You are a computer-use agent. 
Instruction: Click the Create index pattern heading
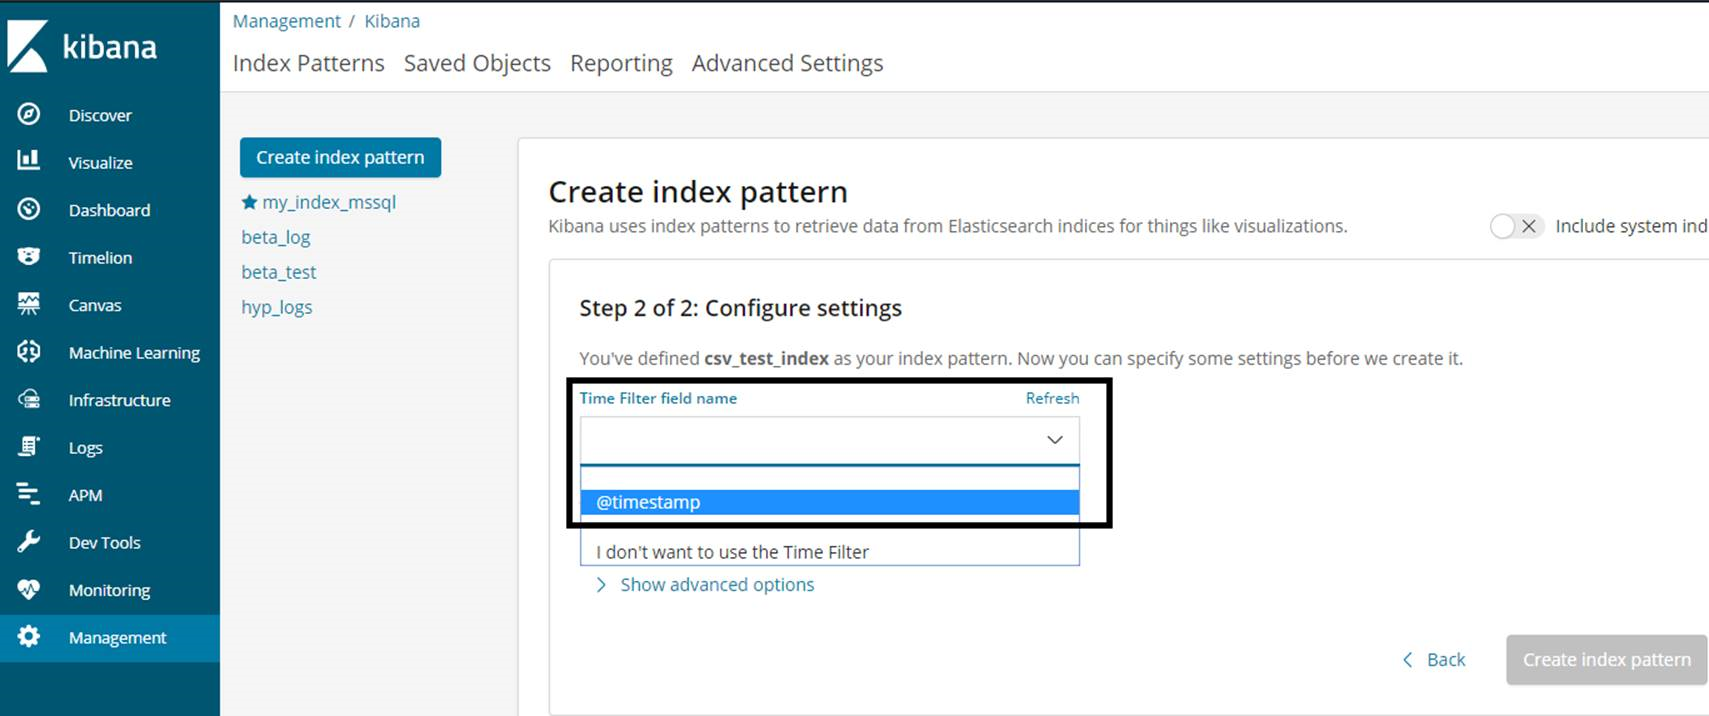698,191
